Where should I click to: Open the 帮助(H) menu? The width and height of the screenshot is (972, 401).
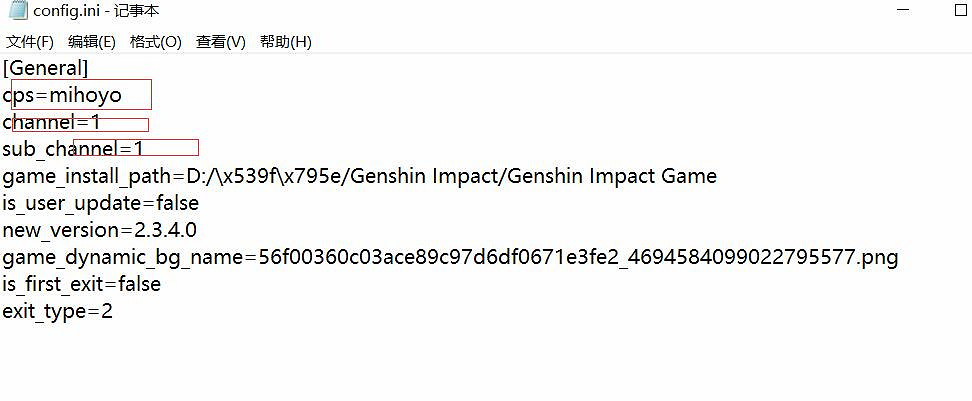(x=285, y=42)
